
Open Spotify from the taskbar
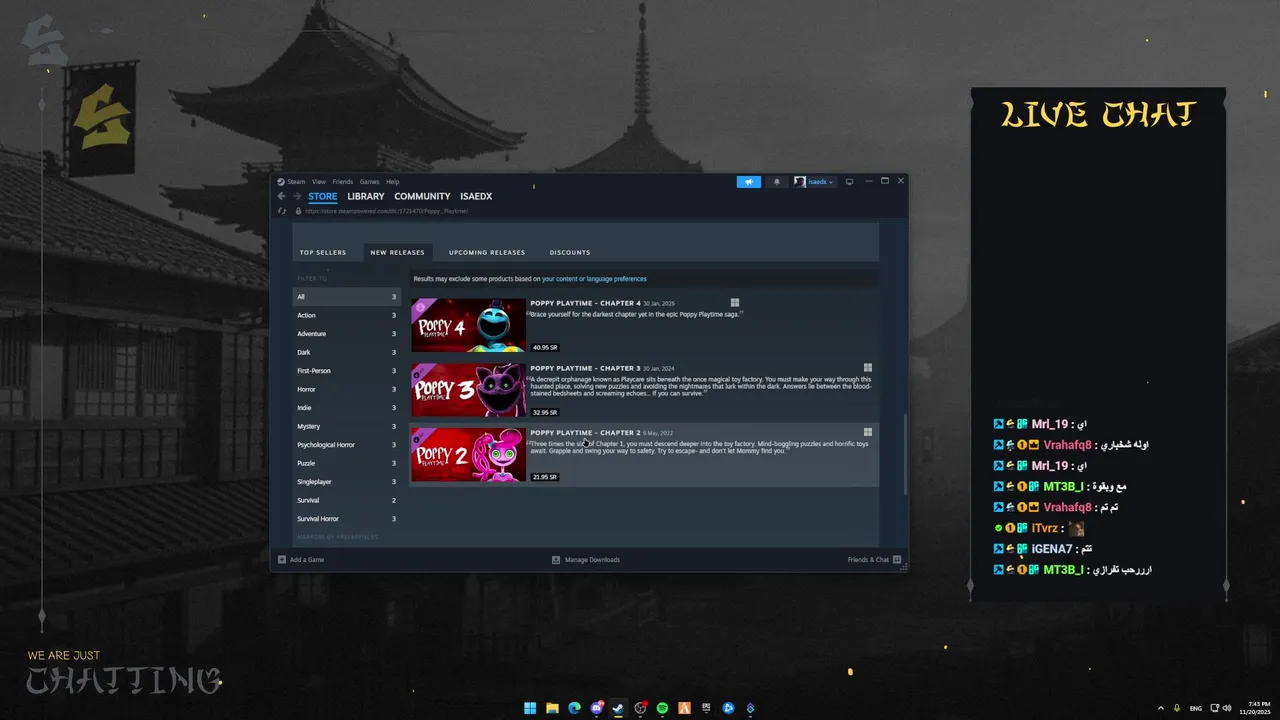(x=662, y=708)
